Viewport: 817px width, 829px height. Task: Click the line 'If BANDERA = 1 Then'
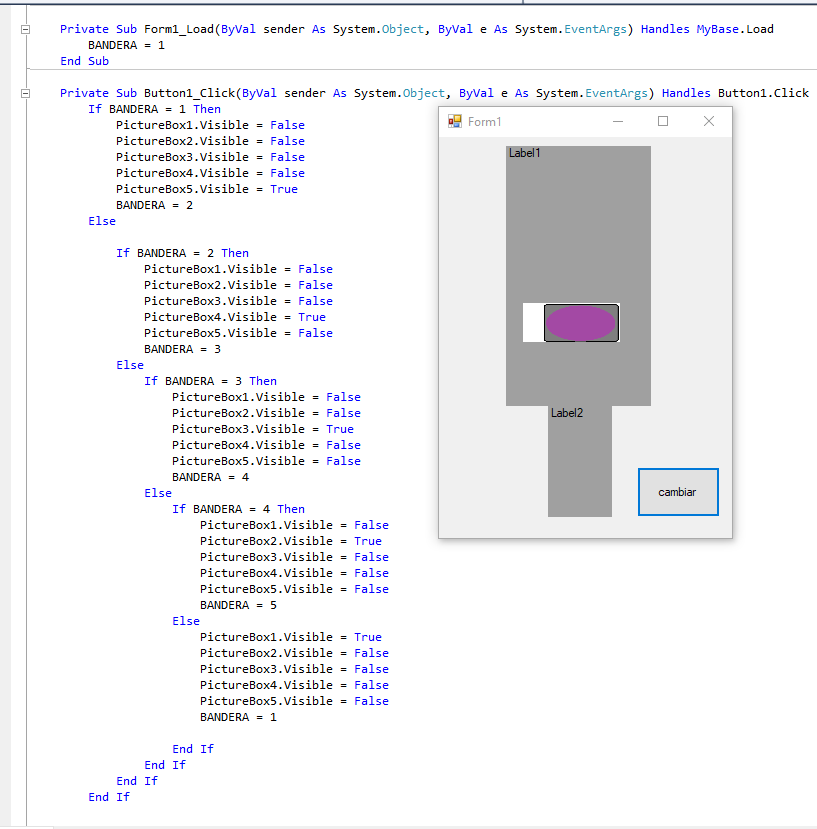pos(154,109)
